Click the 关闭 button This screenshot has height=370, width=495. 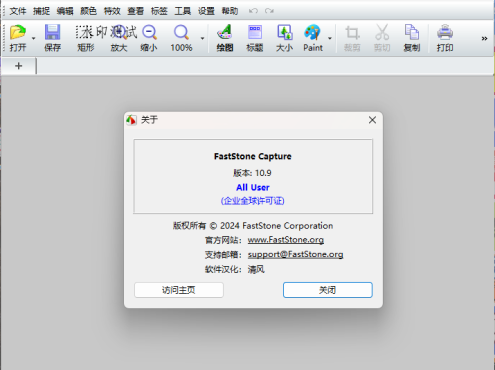328,290
